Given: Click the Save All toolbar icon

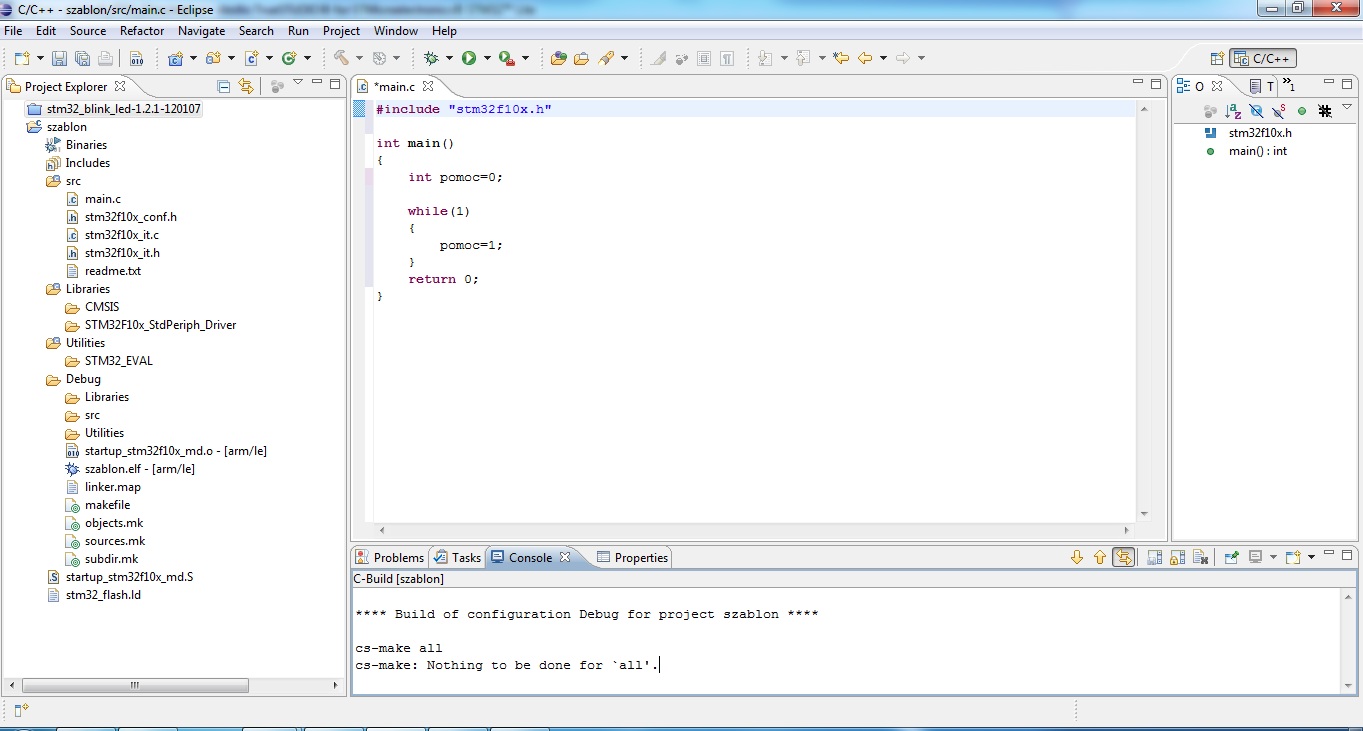Looking at the screenshot, I should (82, 58).
